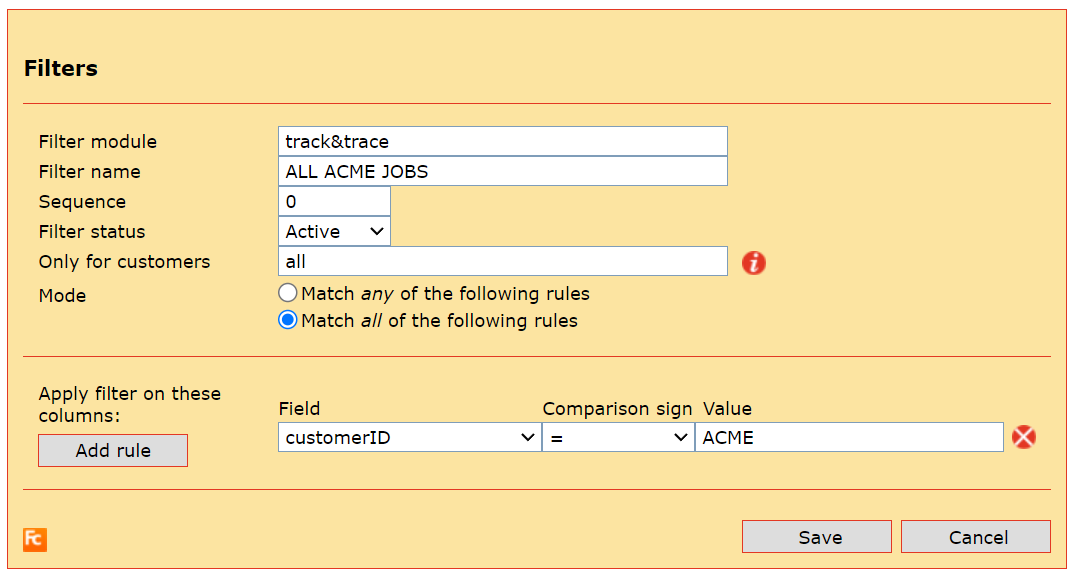Delete the customerID rule with red X
This screenshot has height=577, width=1072.
pos(1023,437)
